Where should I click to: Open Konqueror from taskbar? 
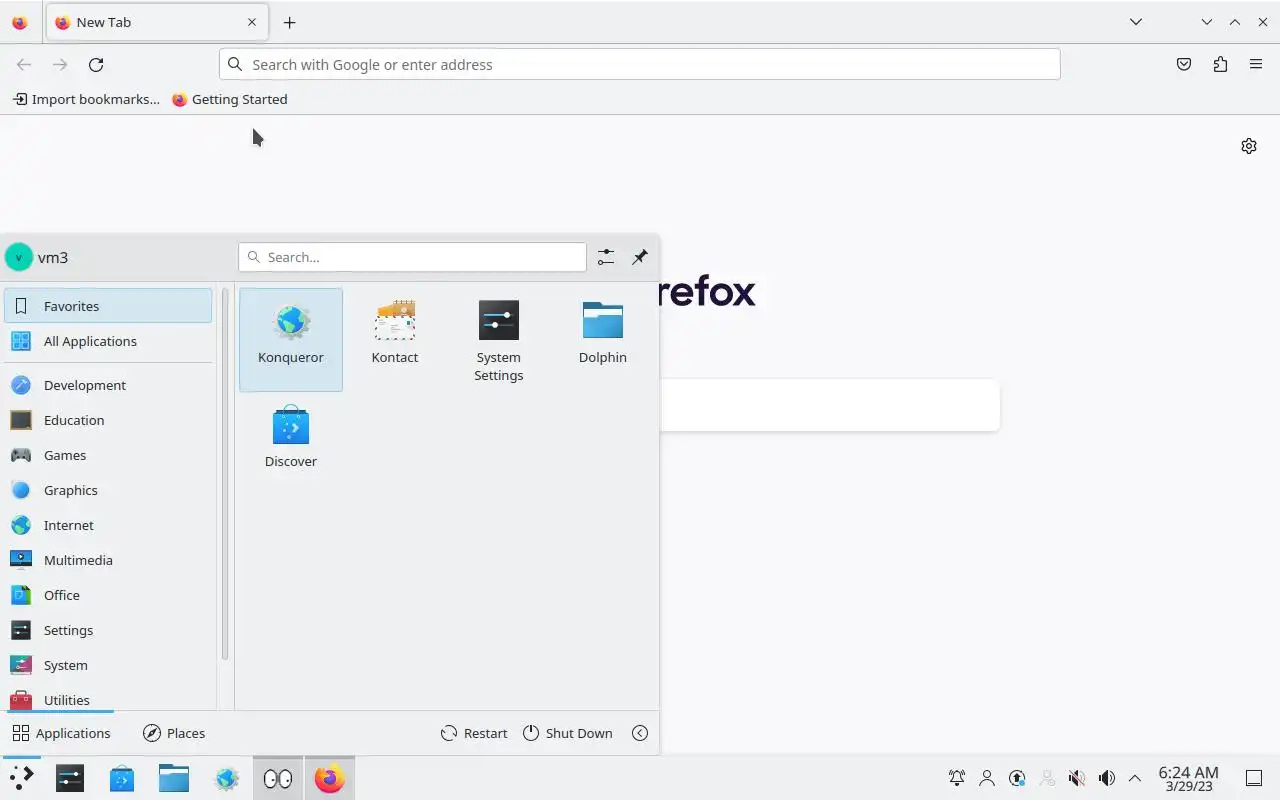pyautogui.click(x=226, y=778)
